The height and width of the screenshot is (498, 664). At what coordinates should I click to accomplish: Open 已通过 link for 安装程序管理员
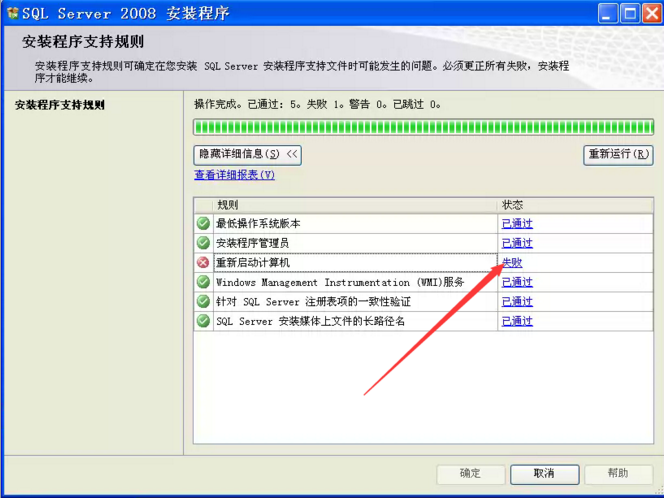coord(516,243)
